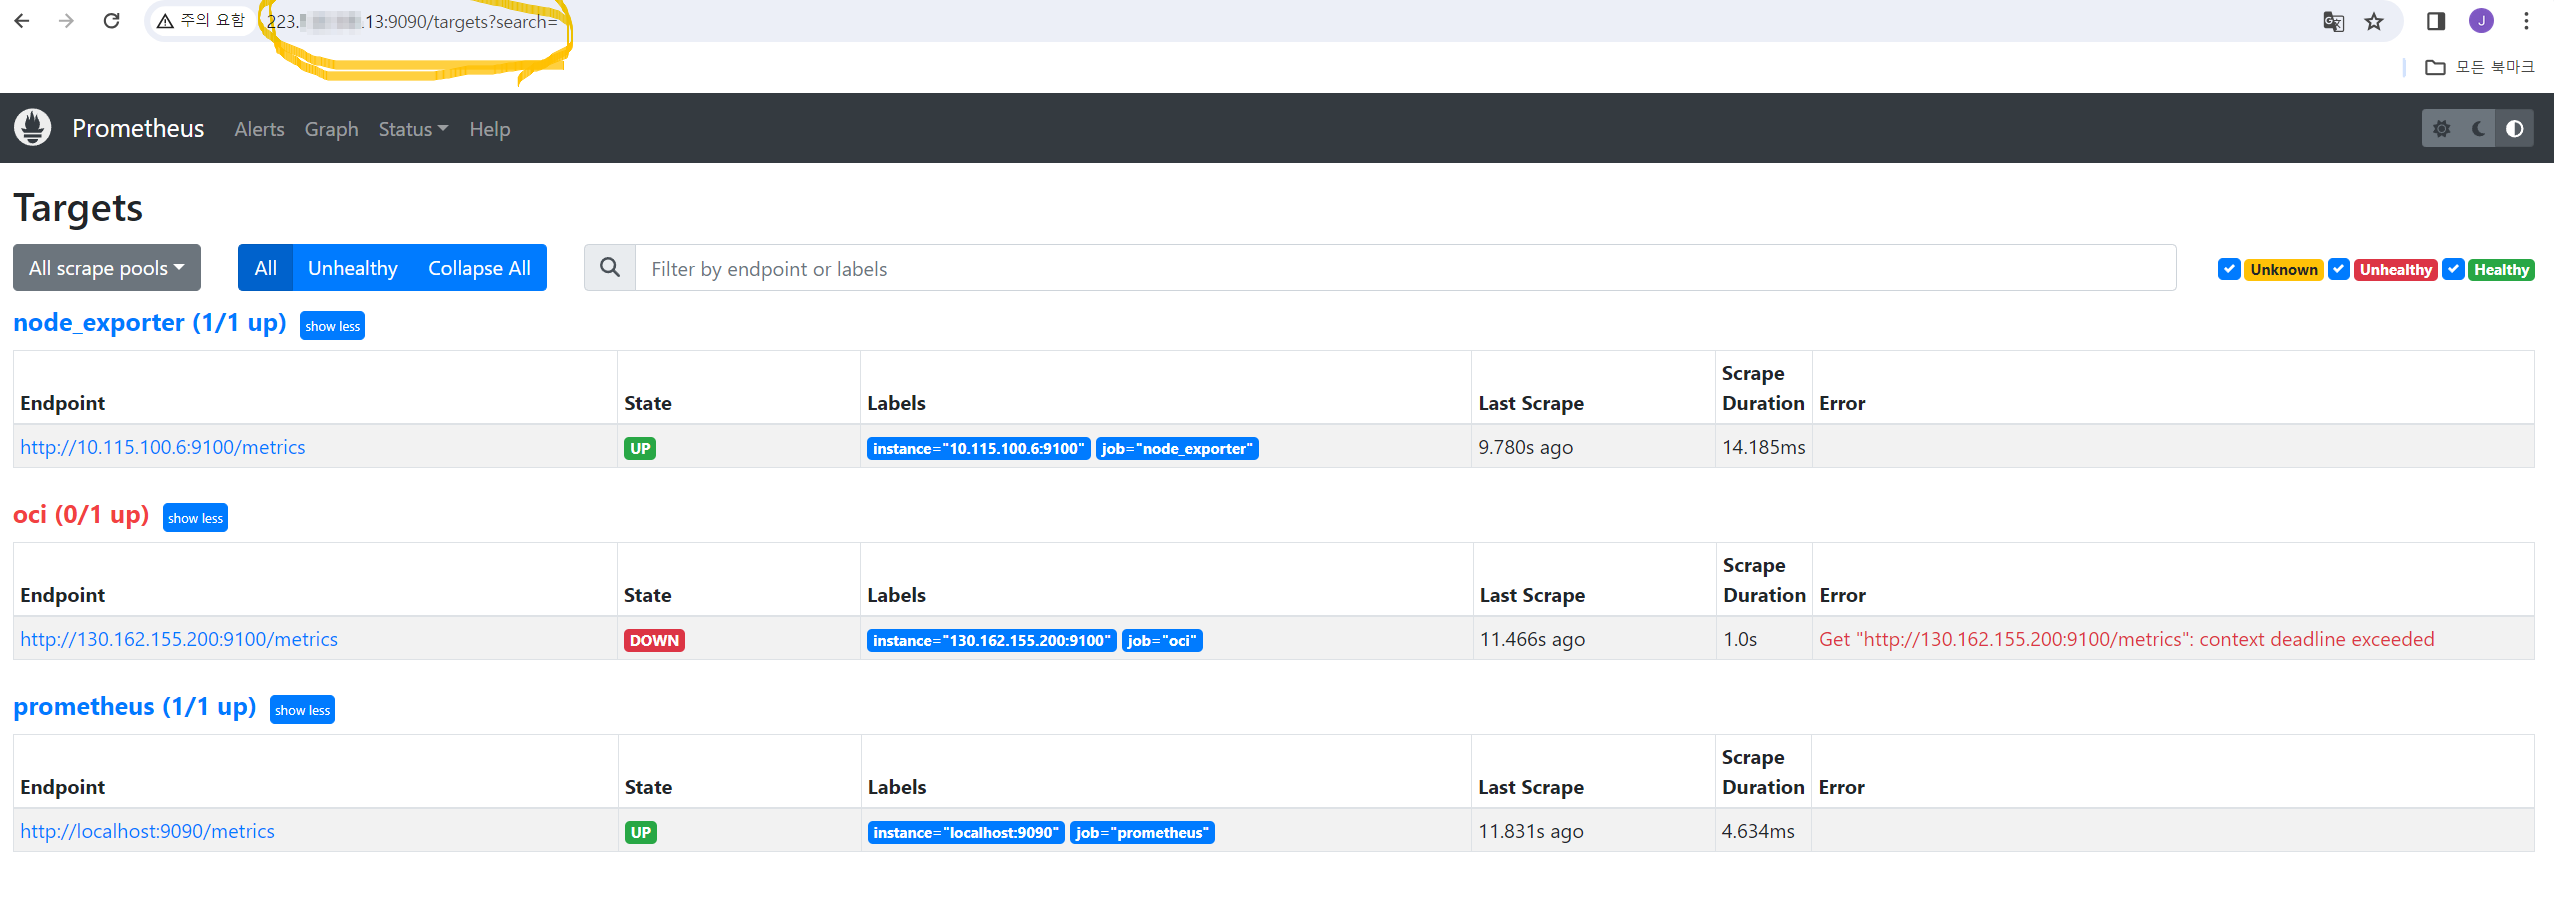Screen dimensions: 2554x914
Task: Click the instance="130.162.155.200:9100" label
Action: point(991,640)
